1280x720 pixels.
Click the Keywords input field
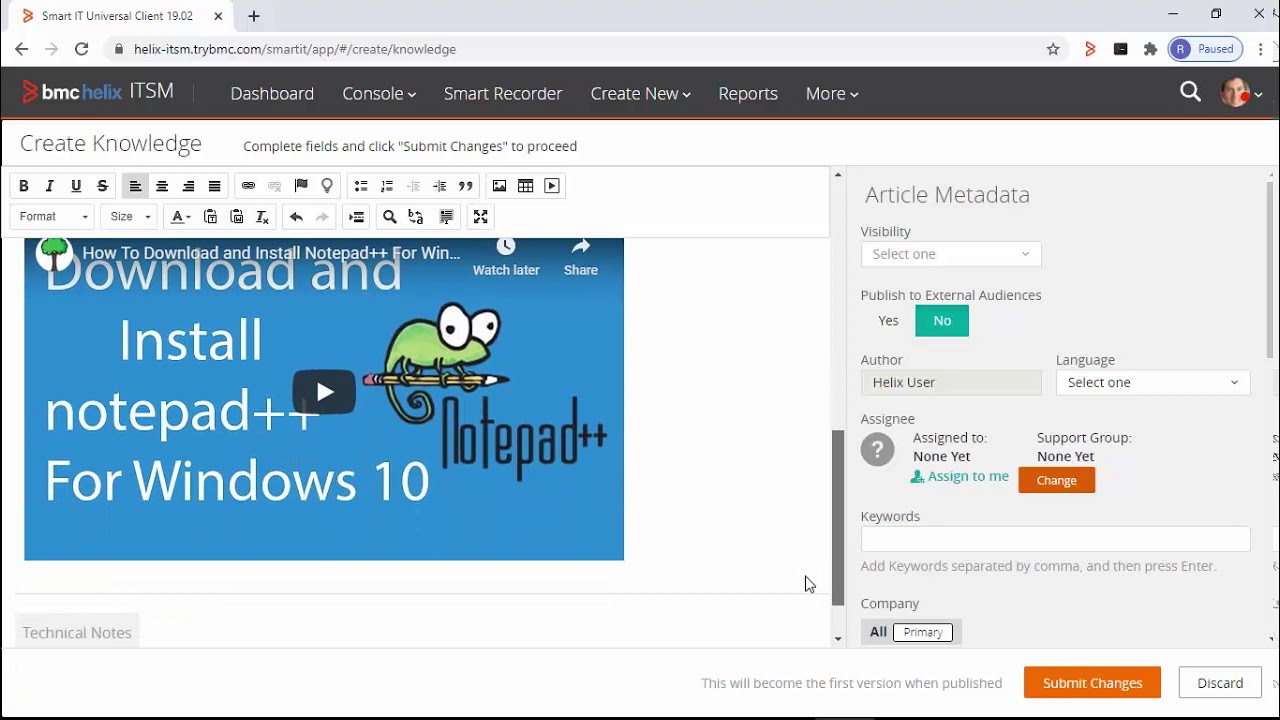pos(1055,539)
